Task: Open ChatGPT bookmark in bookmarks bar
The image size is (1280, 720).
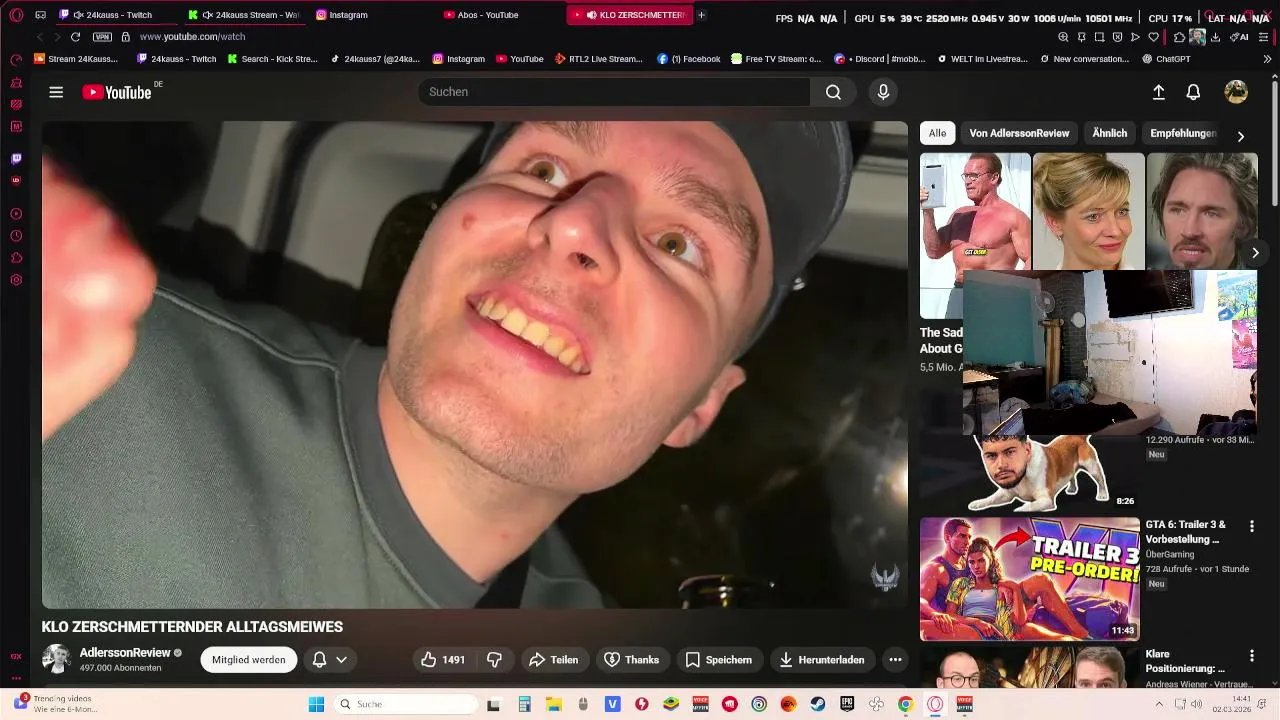Action: pyautogui.click(x=1166, y=59)
